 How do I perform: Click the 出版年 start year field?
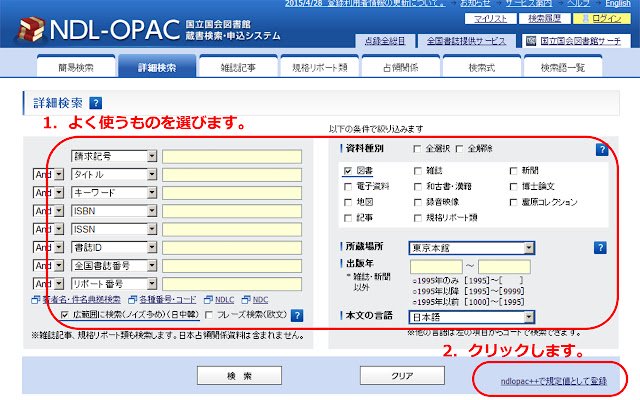tap(436, 267)
